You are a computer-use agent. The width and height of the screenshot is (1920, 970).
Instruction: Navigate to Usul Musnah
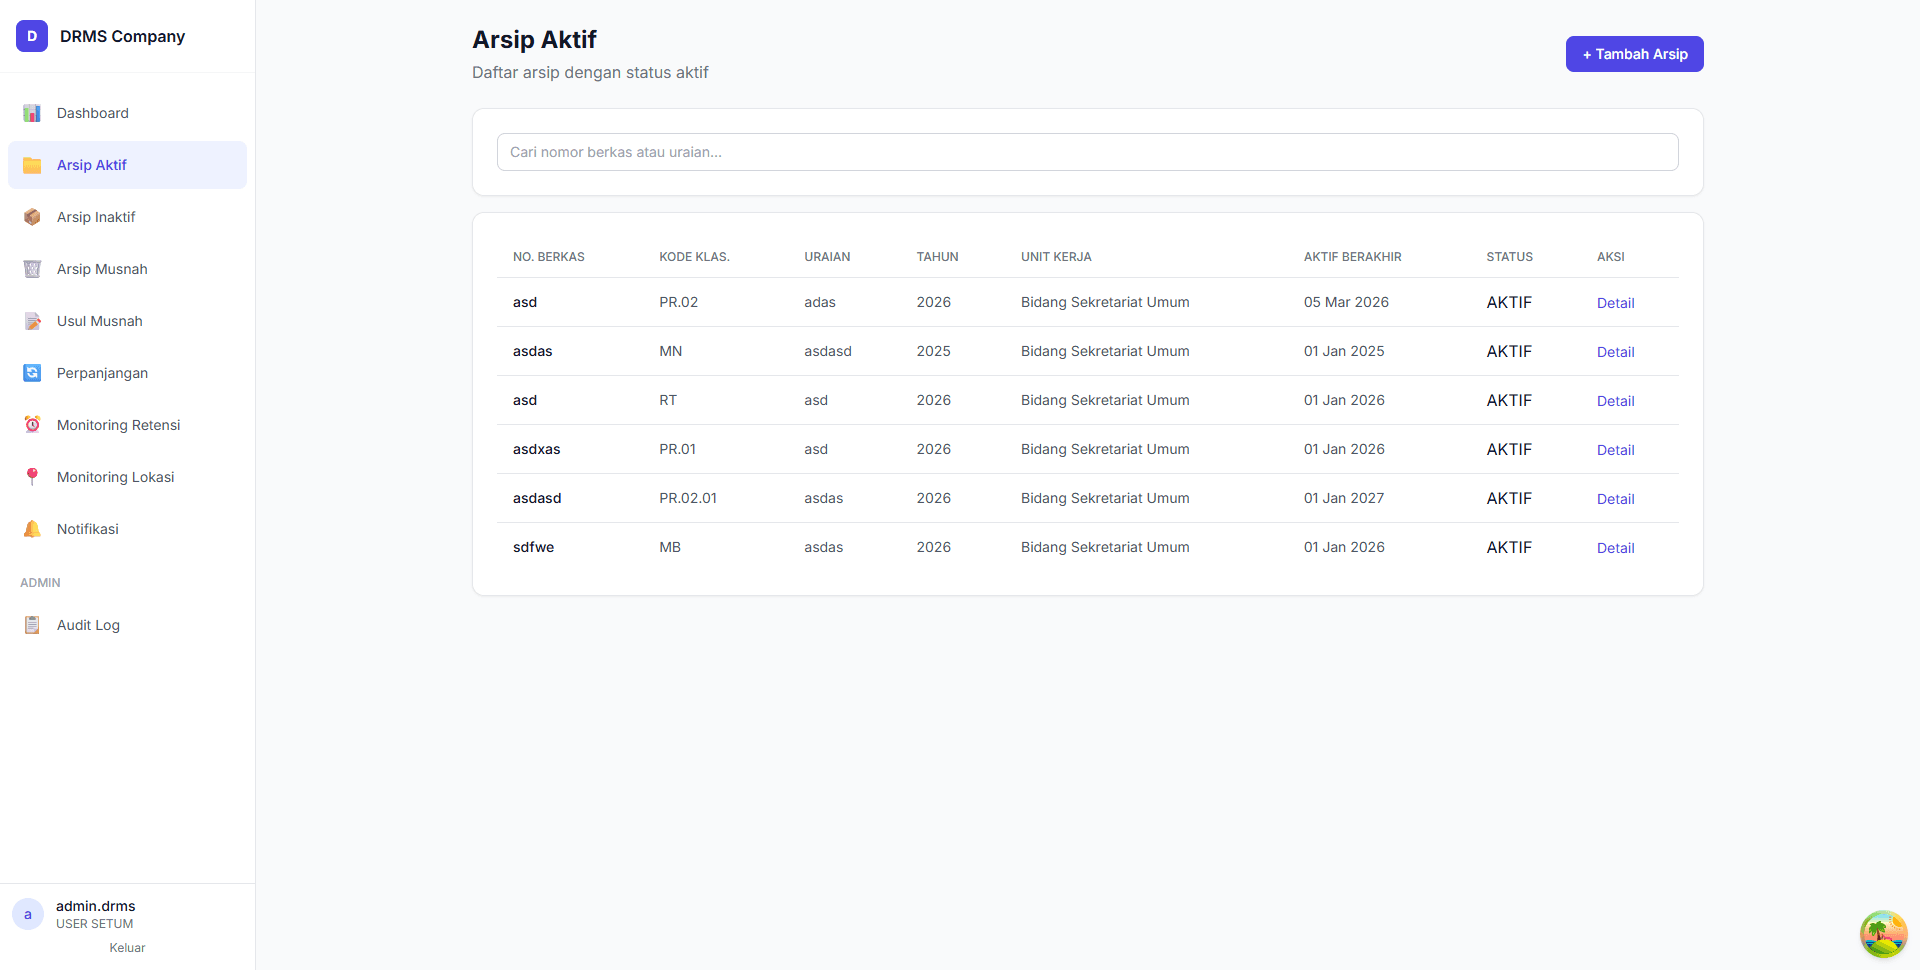pyautogui.click(x=127, y=321)
